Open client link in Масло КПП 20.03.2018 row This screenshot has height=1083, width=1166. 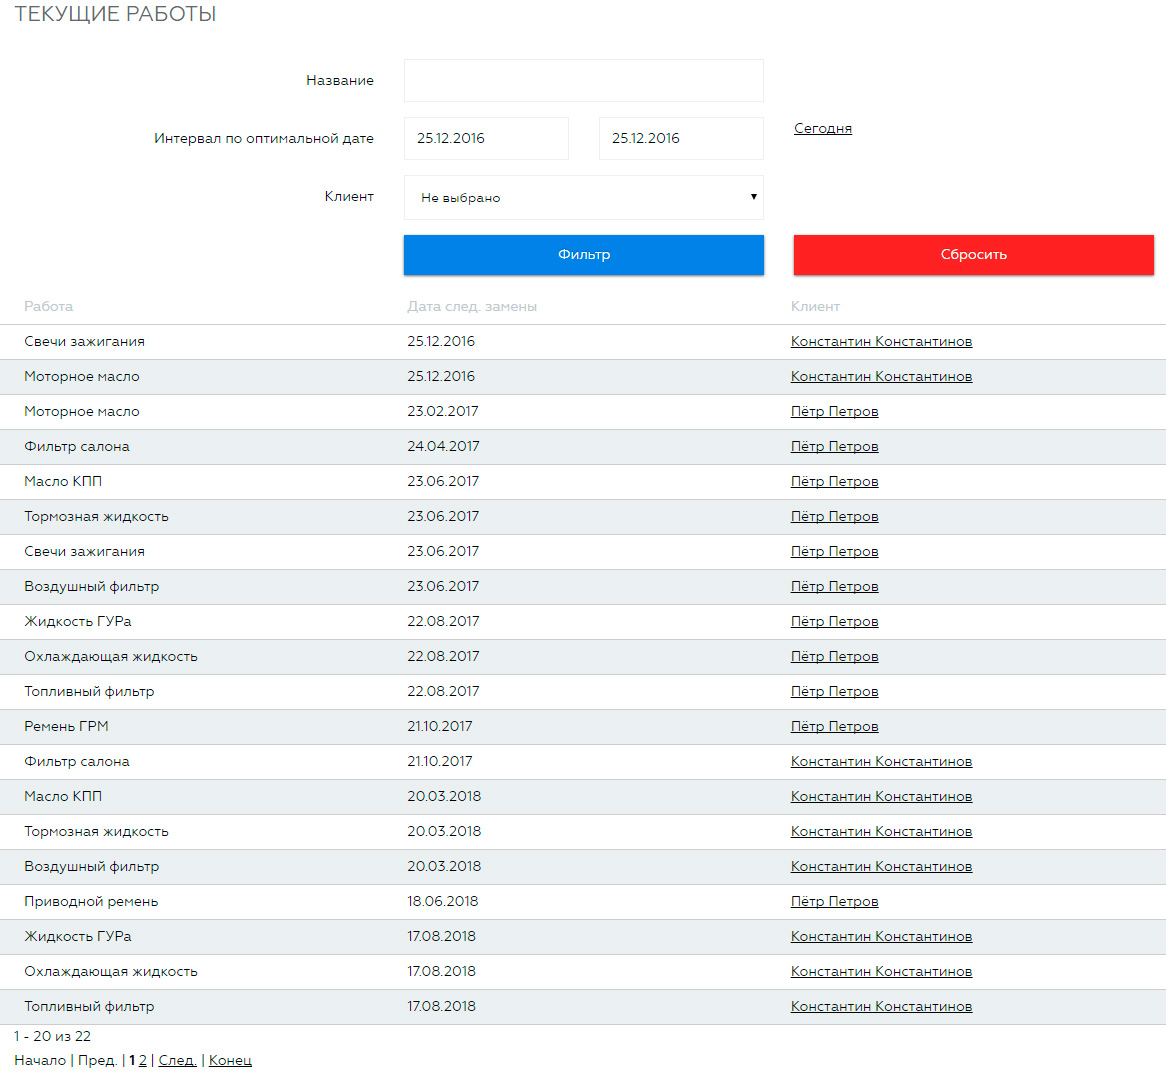880,796
